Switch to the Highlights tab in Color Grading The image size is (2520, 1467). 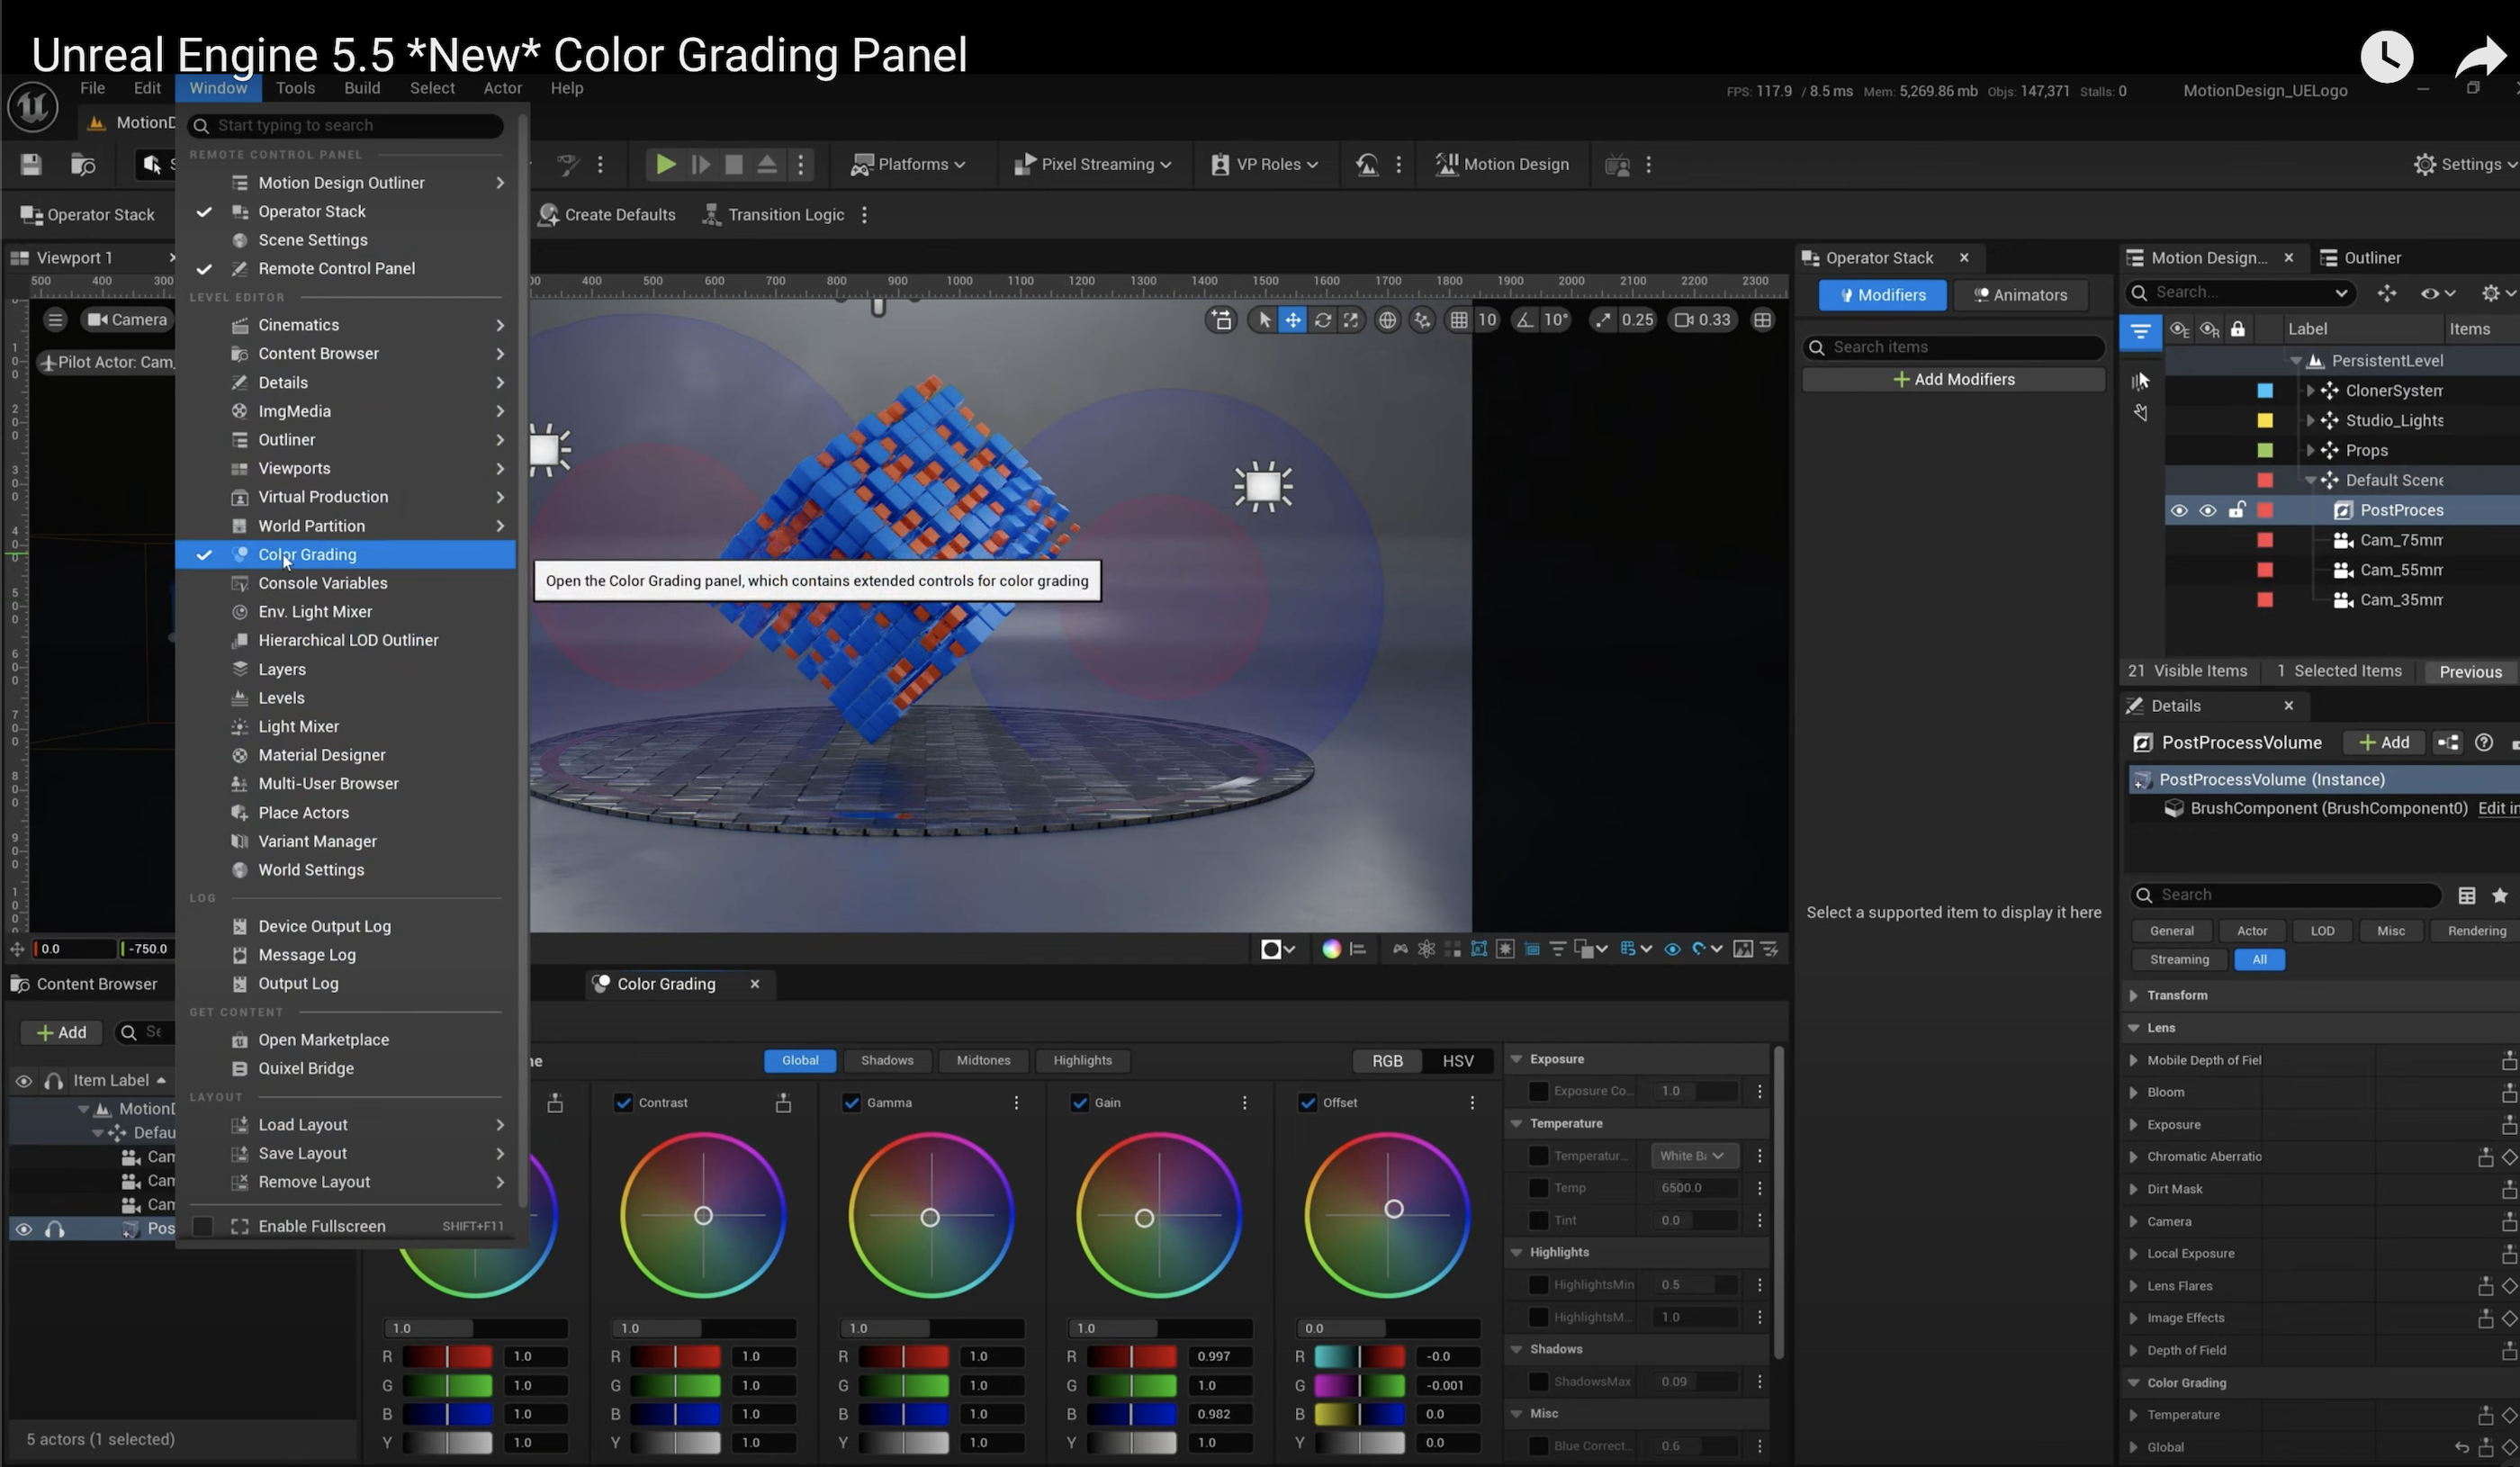[1082, 1060]
